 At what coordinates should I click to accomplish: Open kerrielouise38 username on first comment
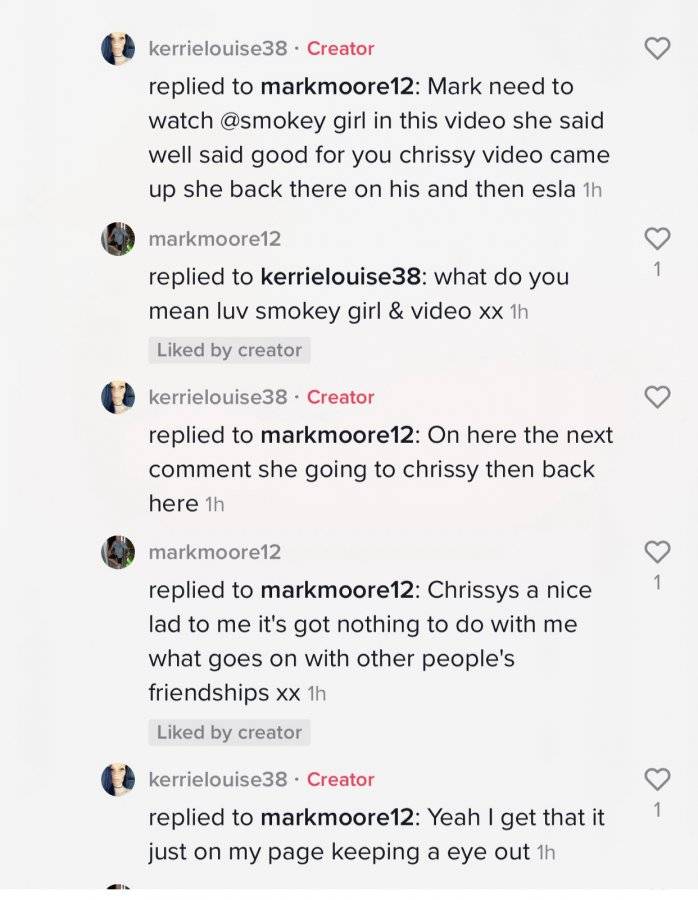pos(218,48)
